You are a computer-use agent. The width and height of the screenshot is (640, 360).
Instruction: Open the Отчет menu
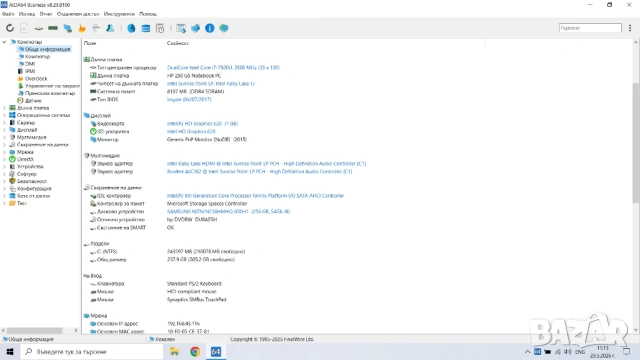[46, 14]
